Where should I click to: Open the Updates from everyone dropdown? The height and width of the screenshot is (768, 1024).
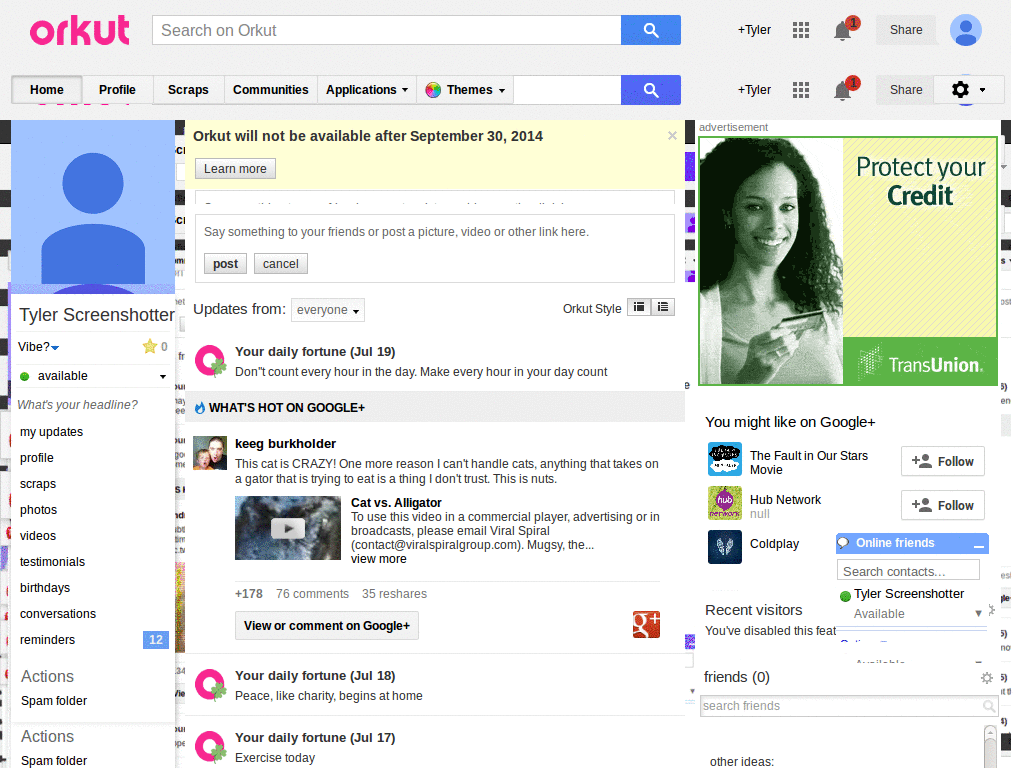(328, 310)
